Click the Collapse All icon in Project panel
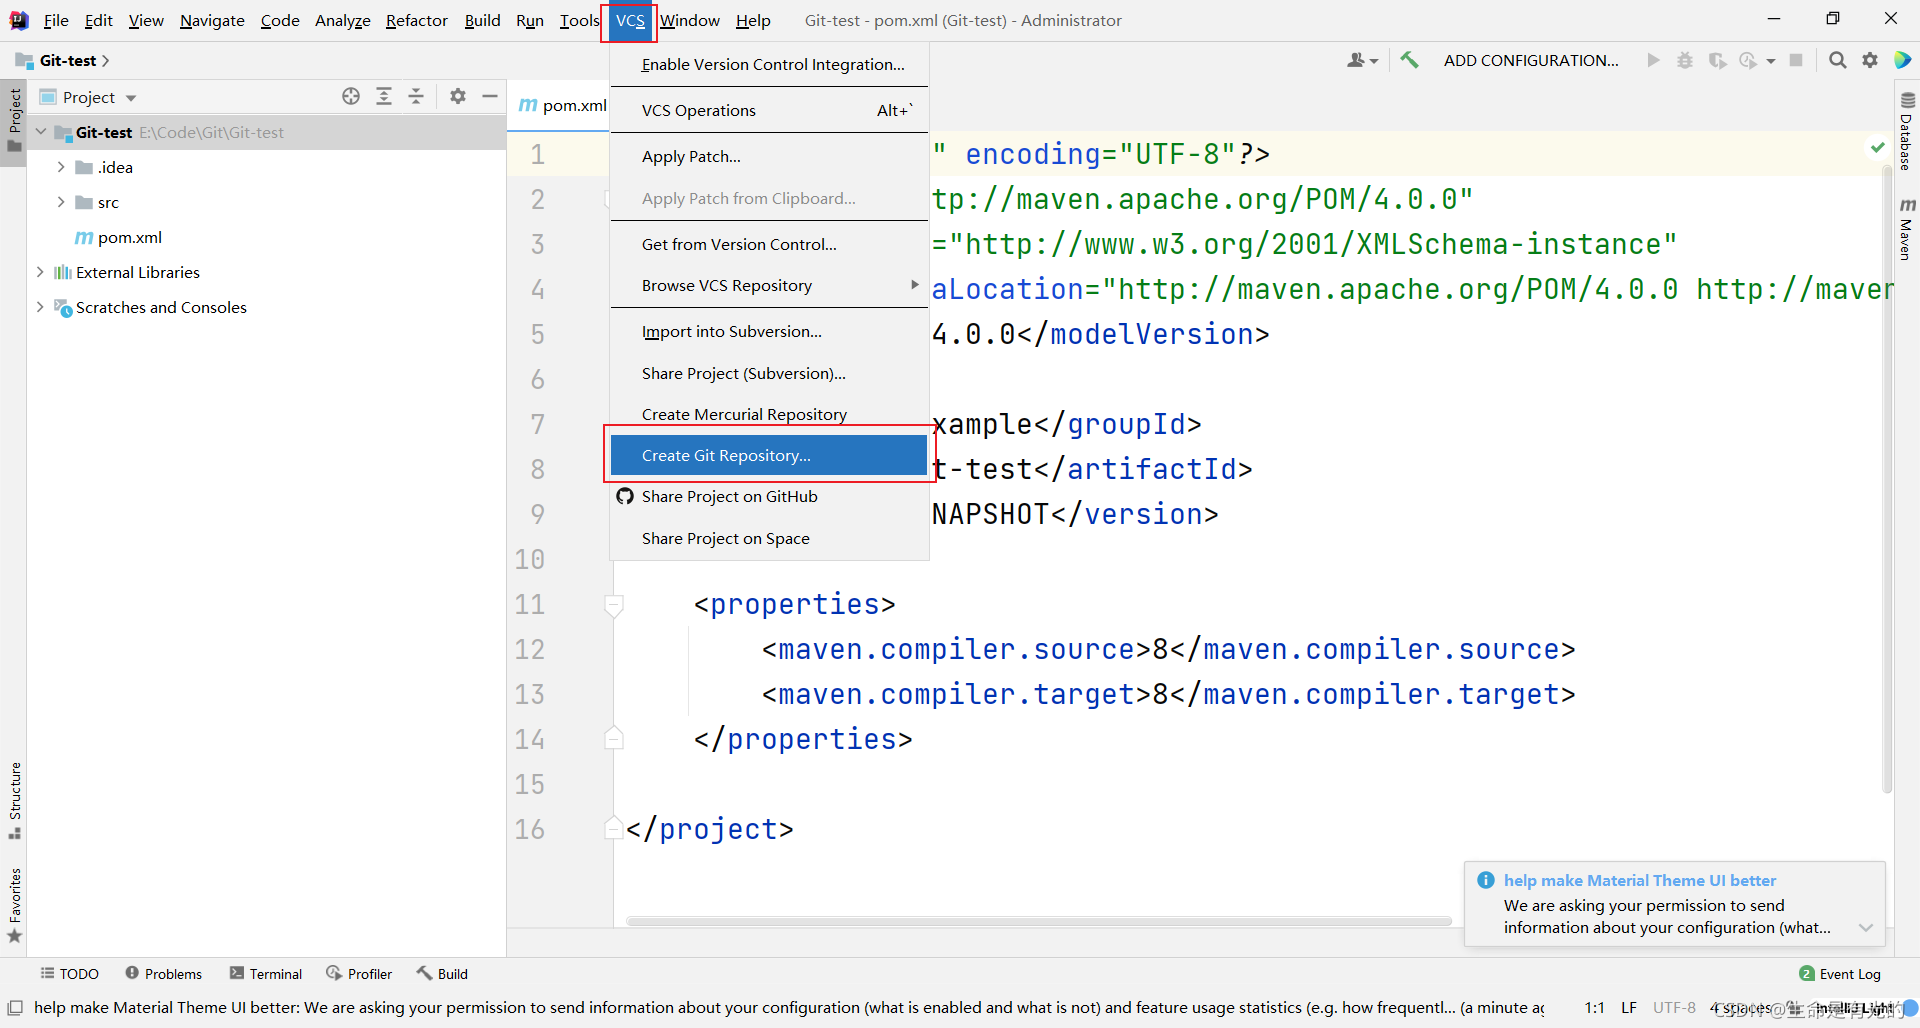The height and width of the screenshot is (1028, 1920). pyautogui.click(x=416, y=96)
